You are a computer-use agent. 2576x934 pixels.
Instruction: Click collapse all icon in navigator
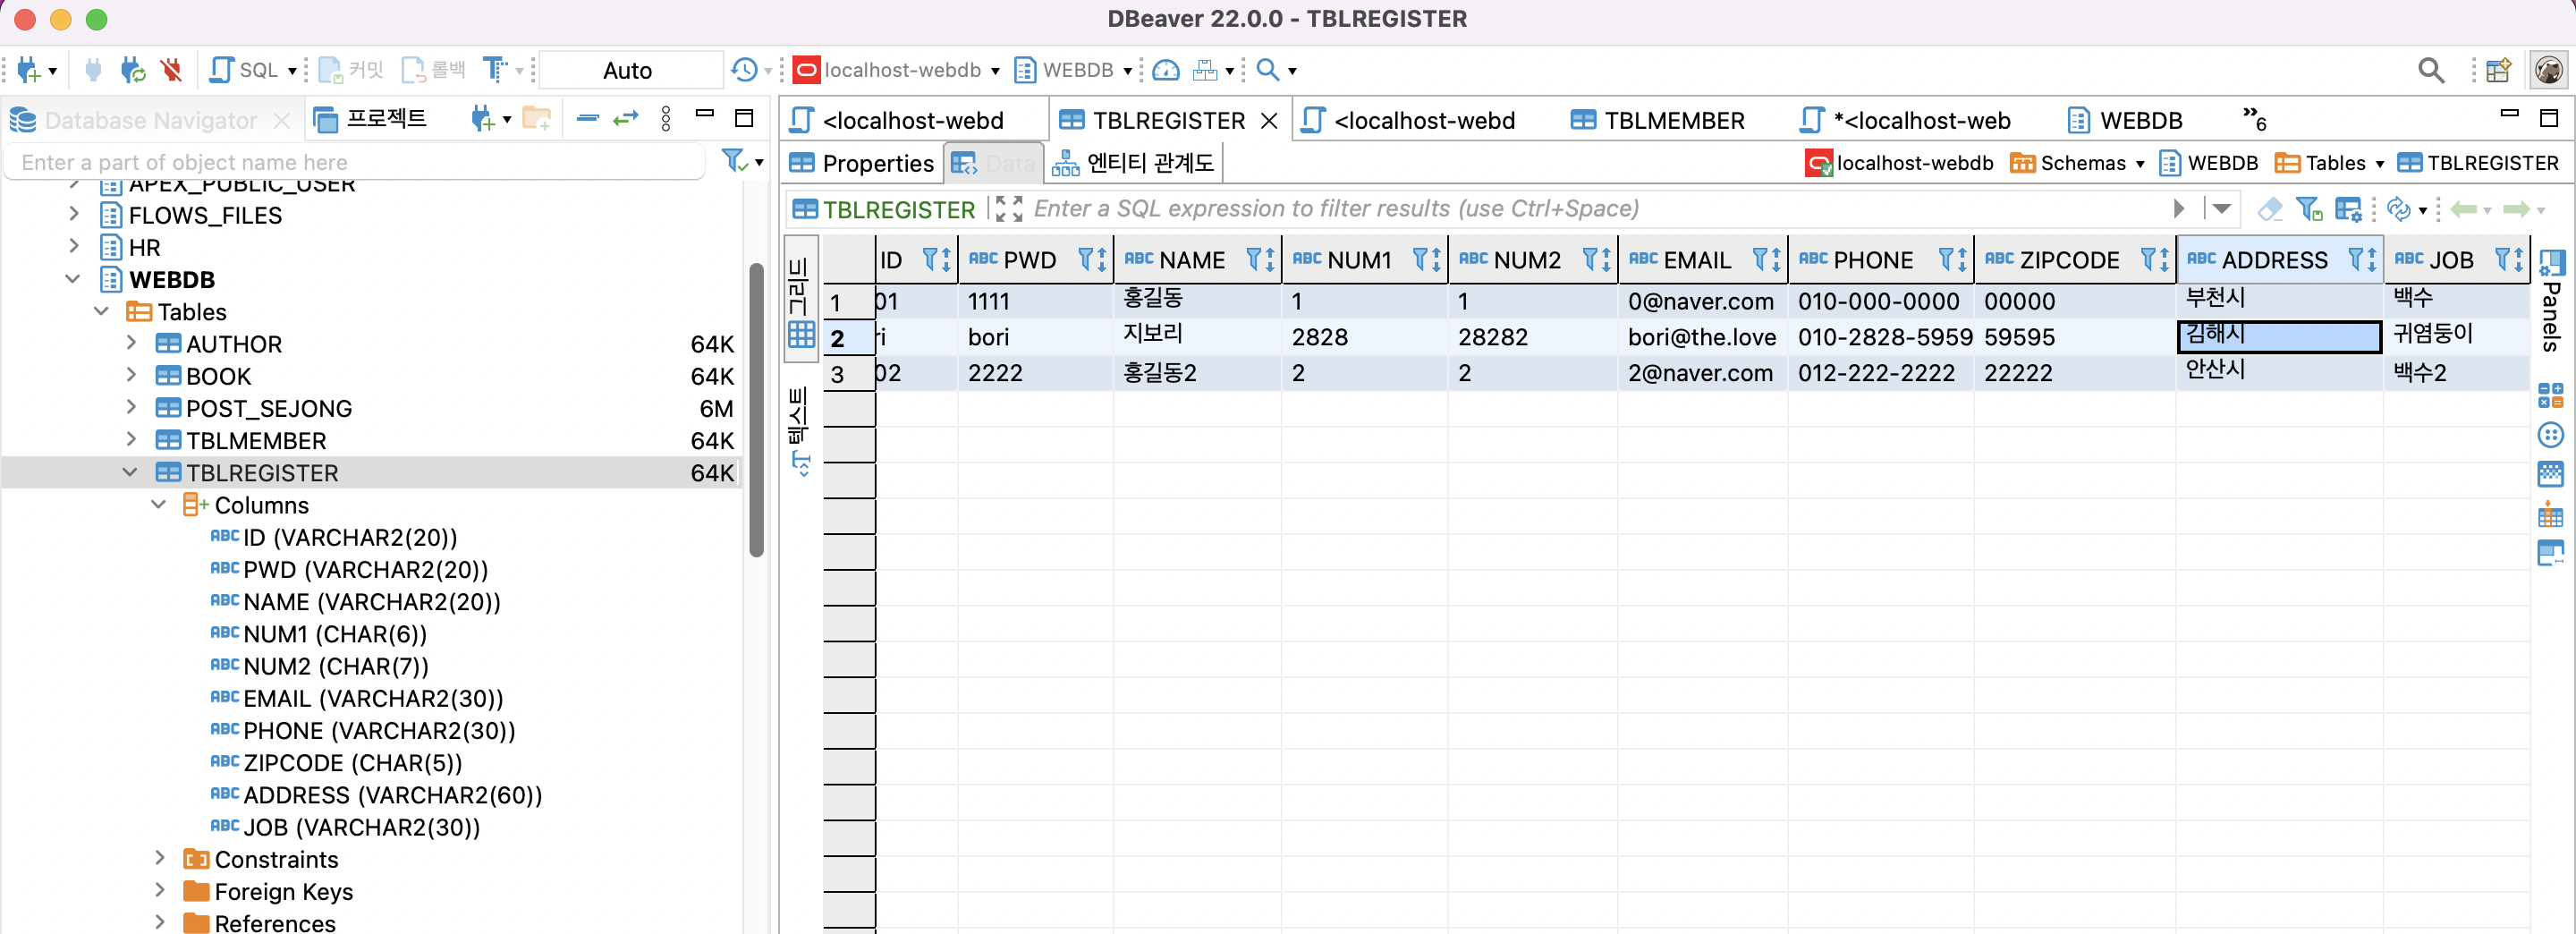tap(588, 119)
